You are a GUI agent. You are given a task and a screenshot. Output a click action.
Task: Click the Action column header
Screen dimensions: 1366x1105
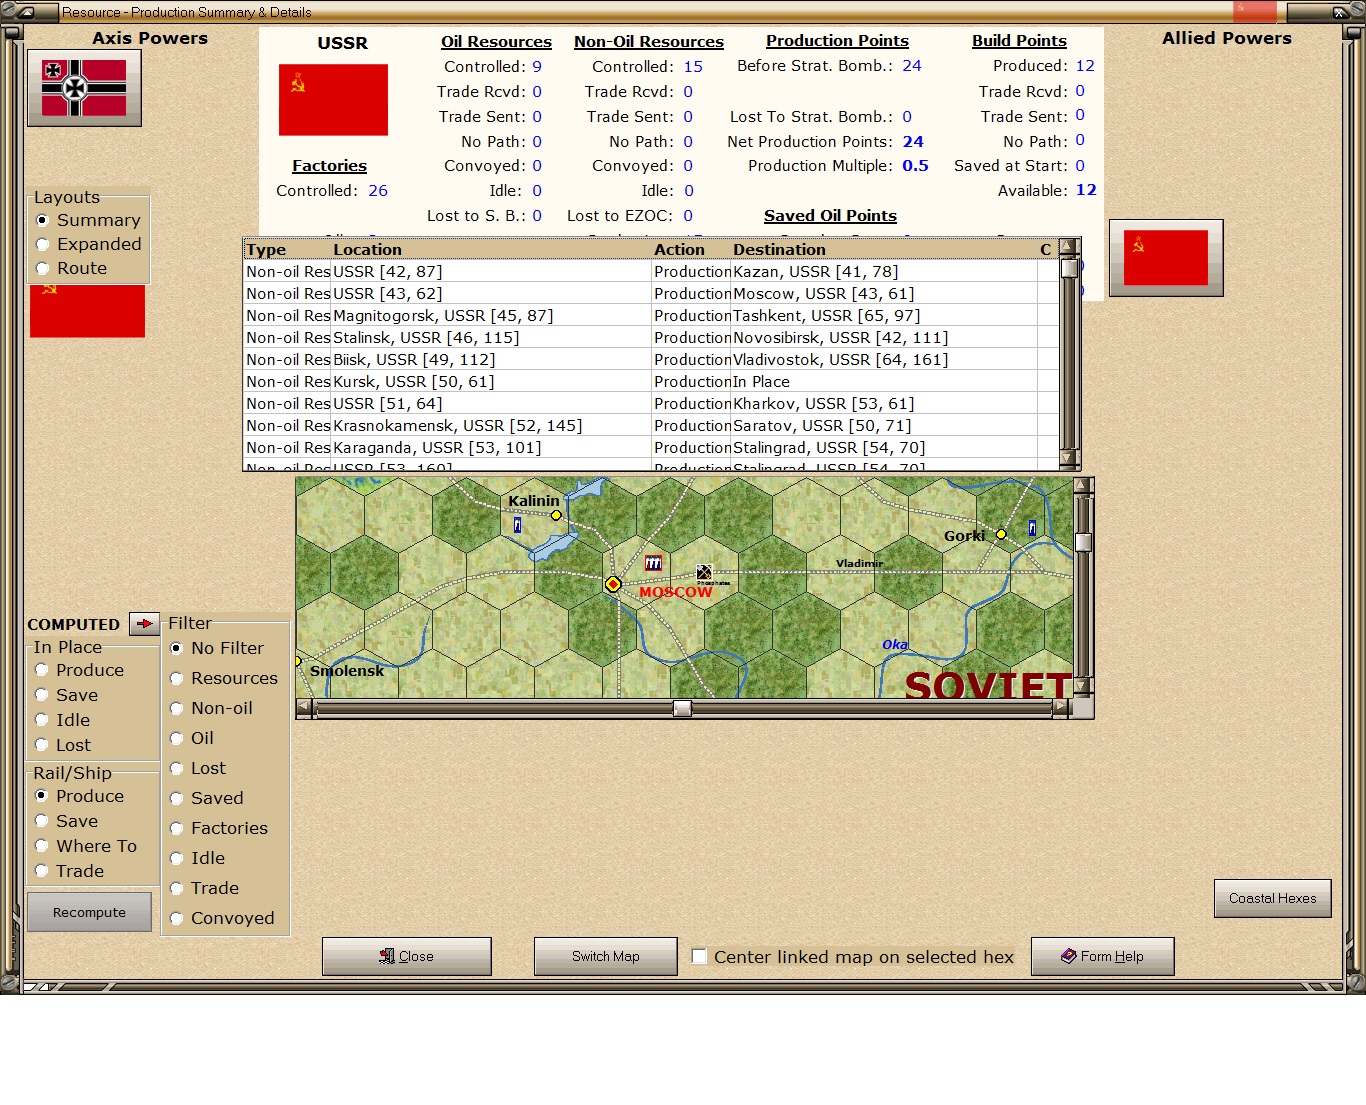pyautogui.click(x=691, y=249)
